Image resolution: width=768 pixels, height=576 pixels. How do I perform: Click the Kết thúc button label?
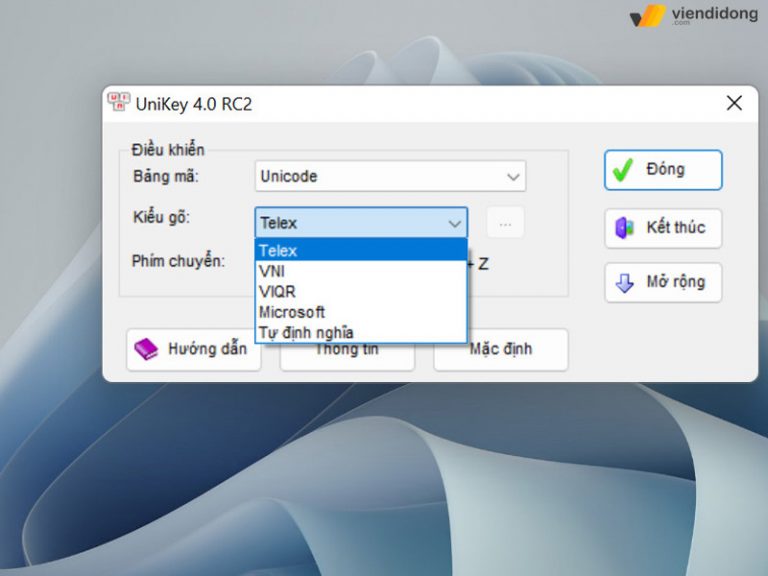tap(676, 227)
